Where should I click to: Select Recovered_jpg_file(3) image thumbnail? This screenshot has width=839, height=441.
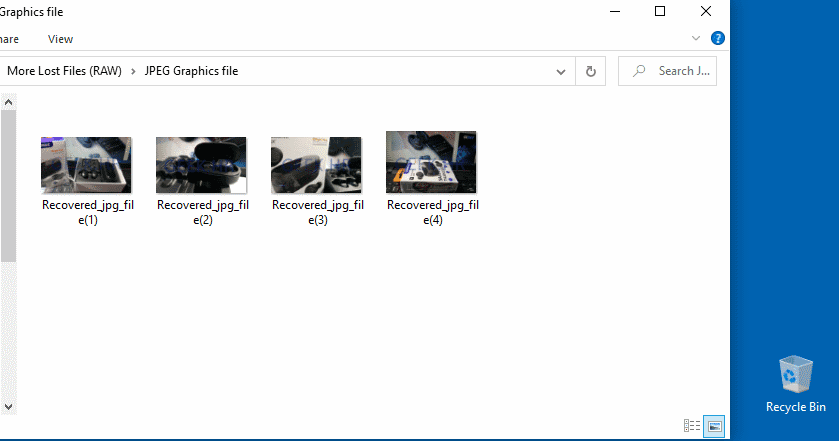click(x=316, y=165)
